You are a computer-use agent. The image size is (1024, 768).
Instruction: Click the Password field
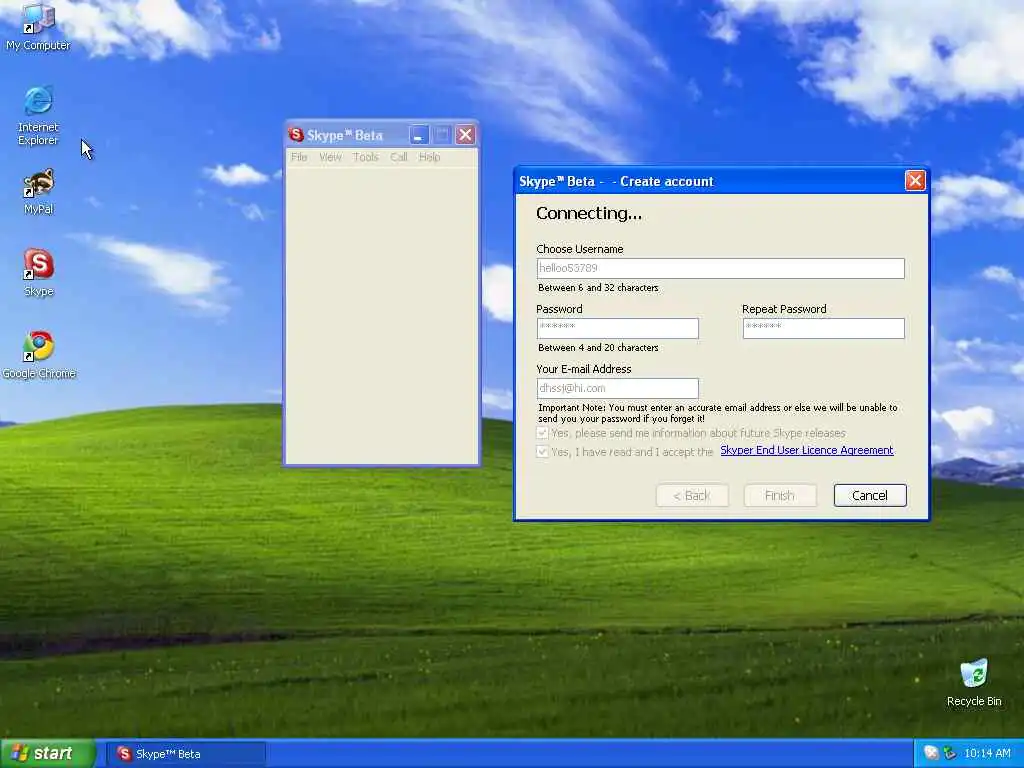click(617, 328)
